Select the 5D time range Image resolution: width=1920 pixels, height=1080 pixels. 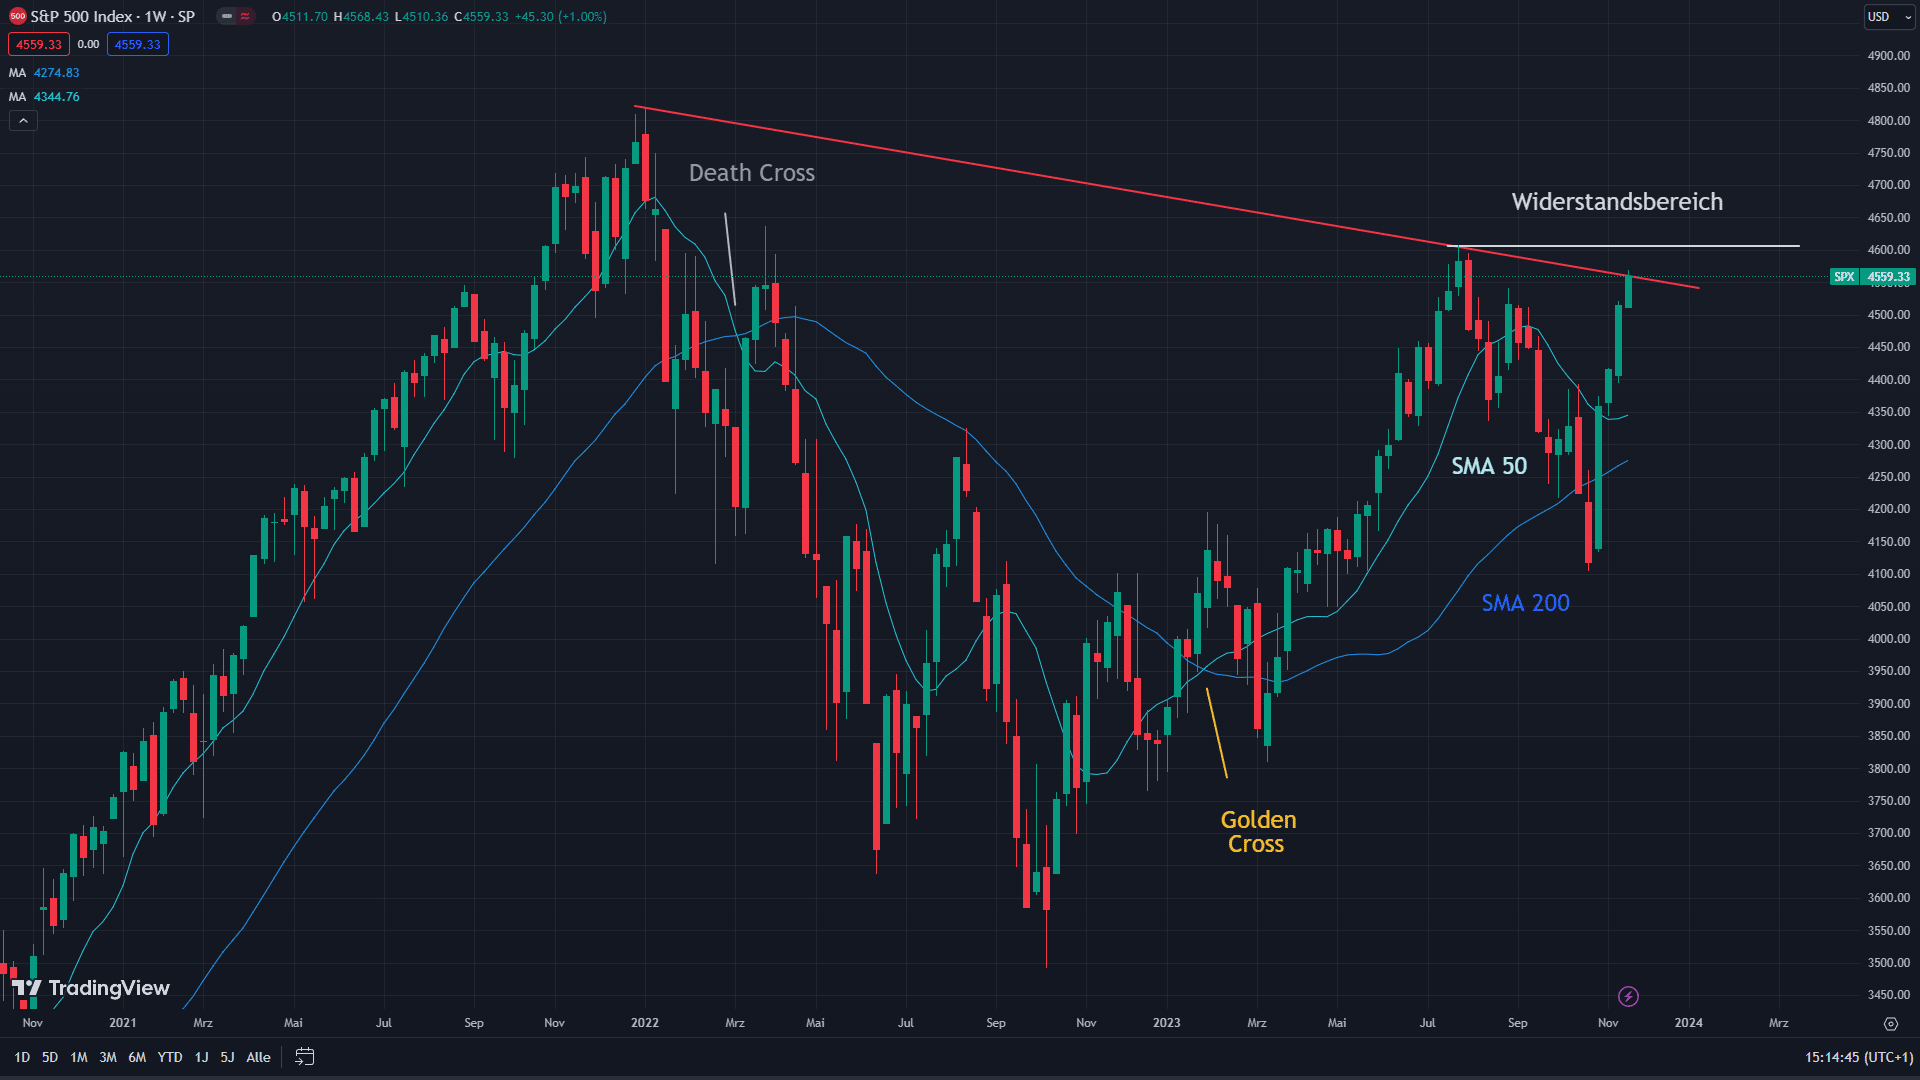tap(50, 1057)
